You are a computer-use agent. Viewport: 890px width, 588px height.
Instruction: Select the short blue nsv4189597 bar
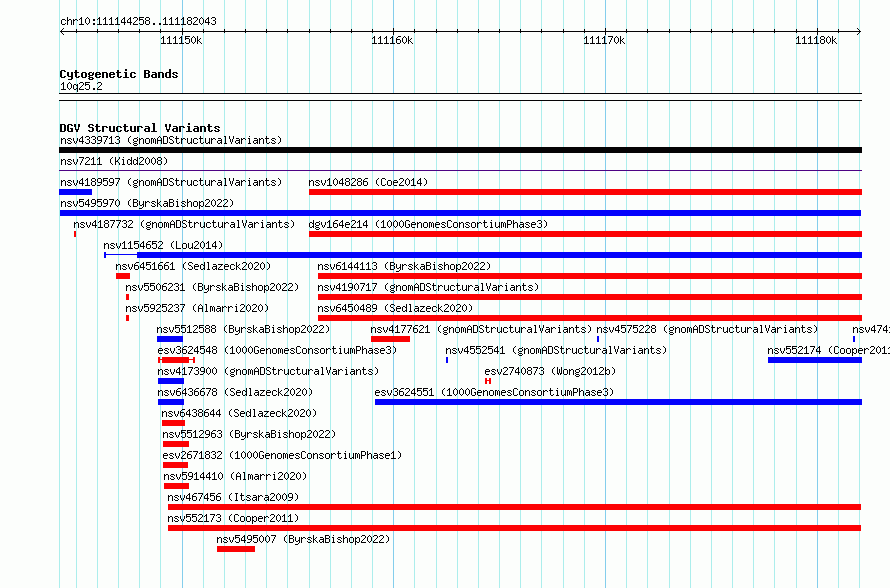coord(75,192)
